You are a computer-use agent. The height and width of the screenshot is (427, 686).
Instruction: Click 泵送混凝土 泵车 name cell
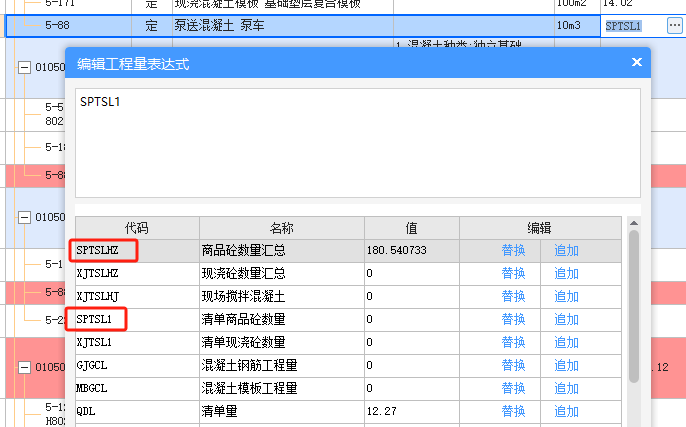pos(283,26)
